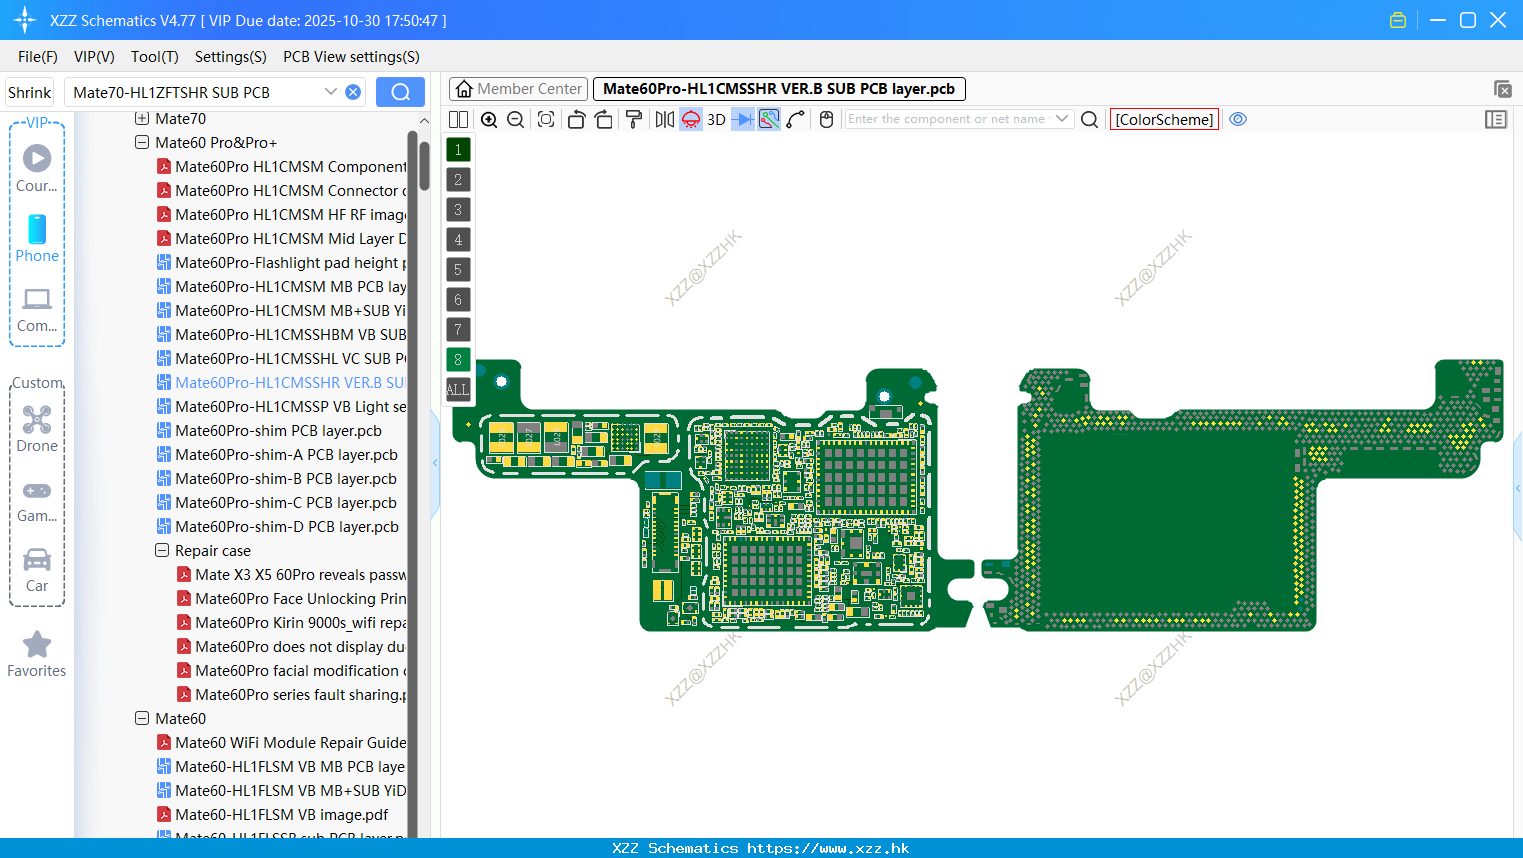Open the VIP(V) menu
The width and height of the screenshot is (1523, 858).
(94, 57)
